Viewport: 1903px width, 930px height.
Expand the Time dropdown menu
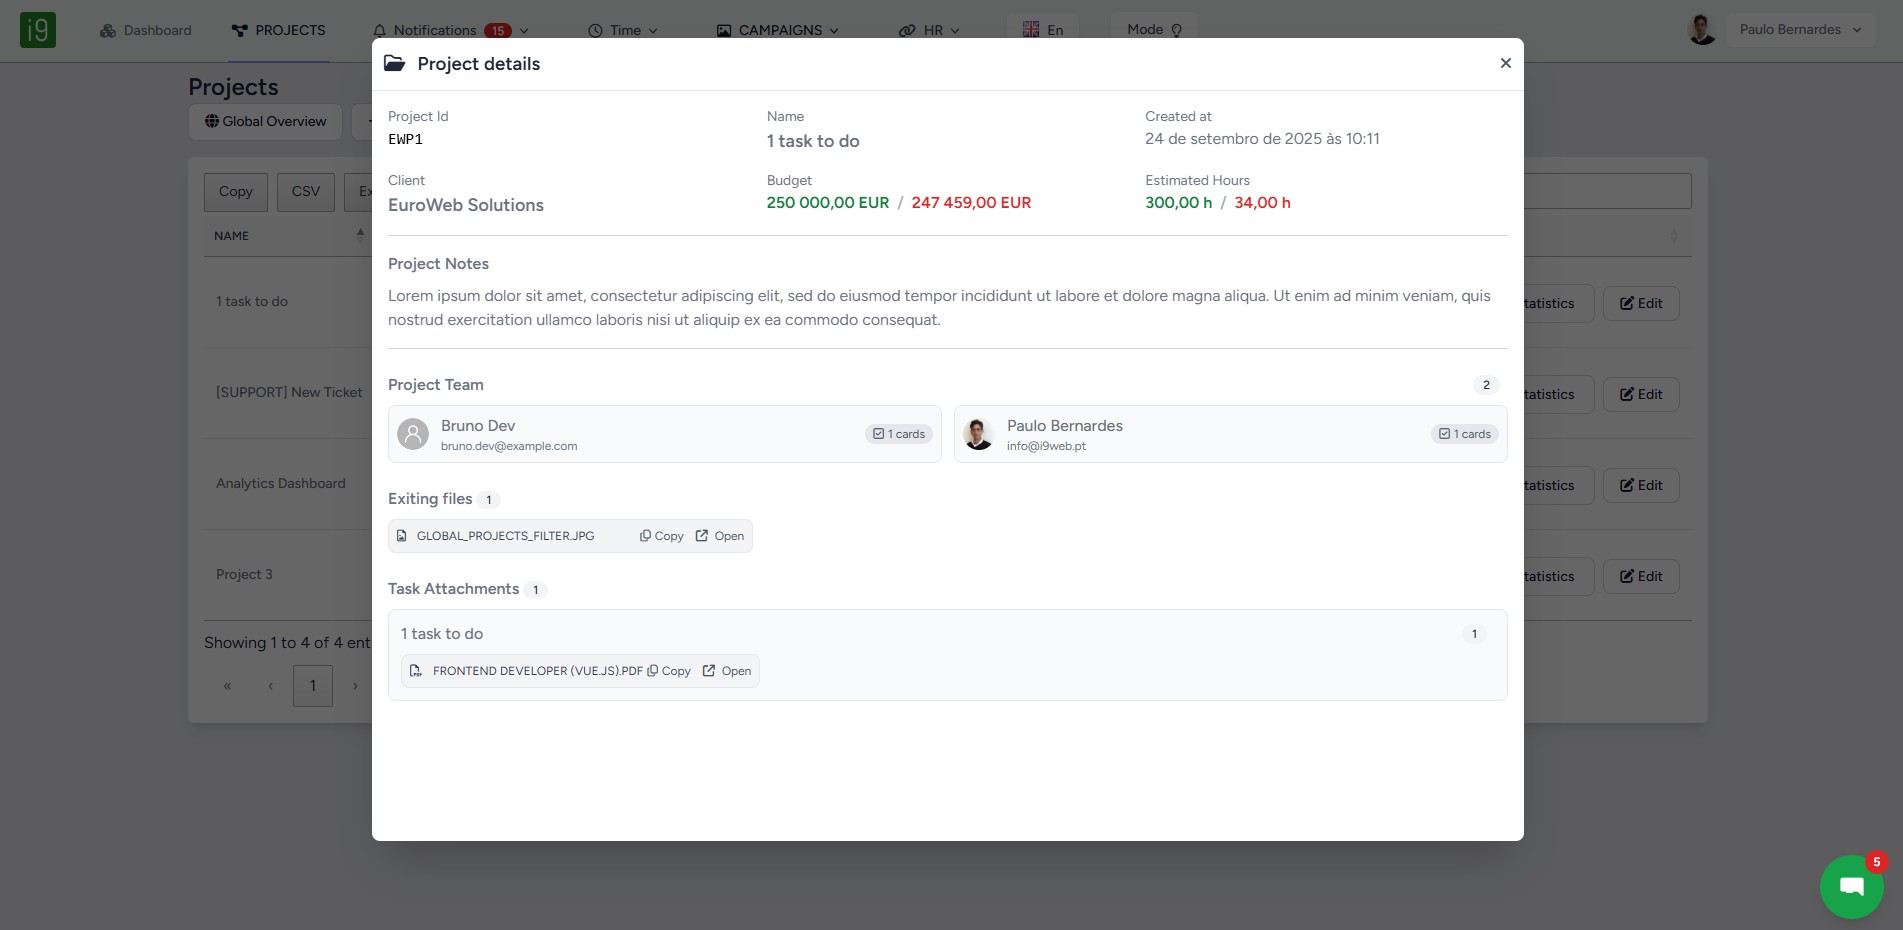(623, 31)
